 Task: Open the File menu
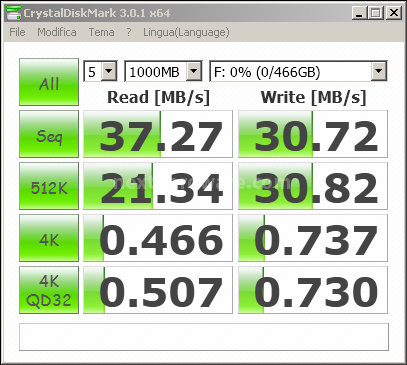click(x=17, y=32)
